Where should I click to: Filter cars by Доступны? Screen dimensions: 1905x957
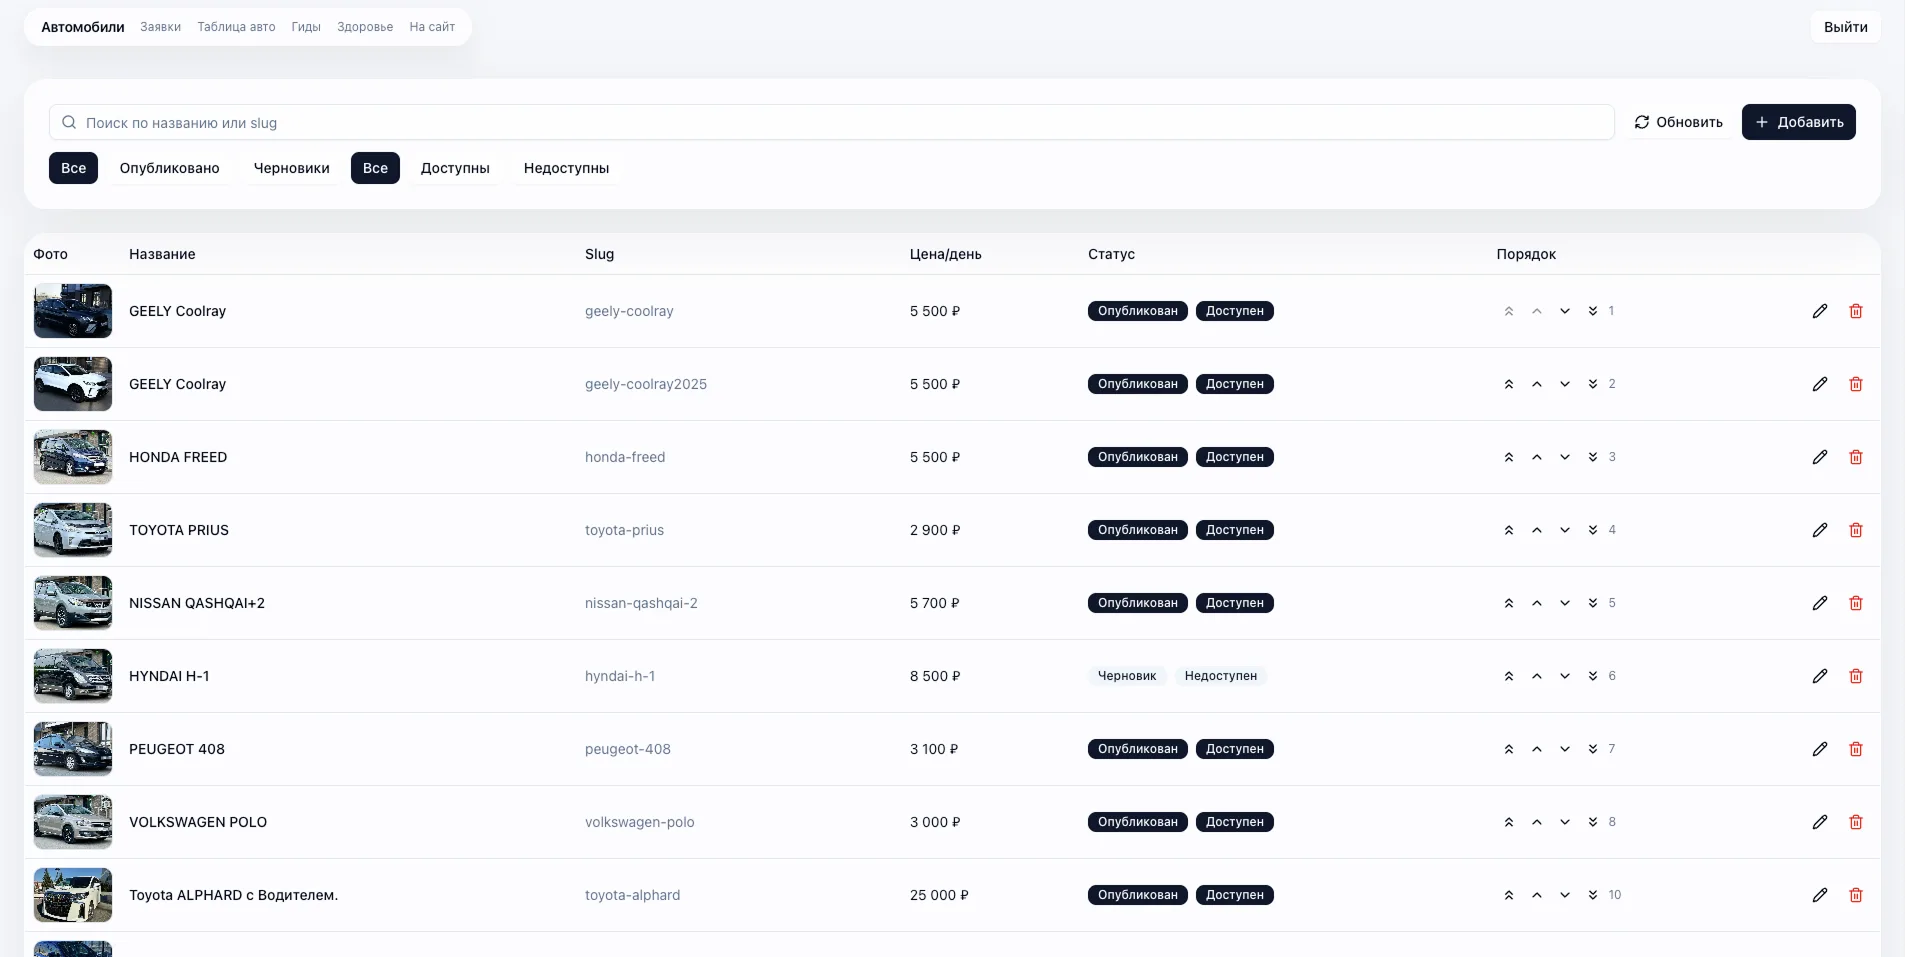455,168
